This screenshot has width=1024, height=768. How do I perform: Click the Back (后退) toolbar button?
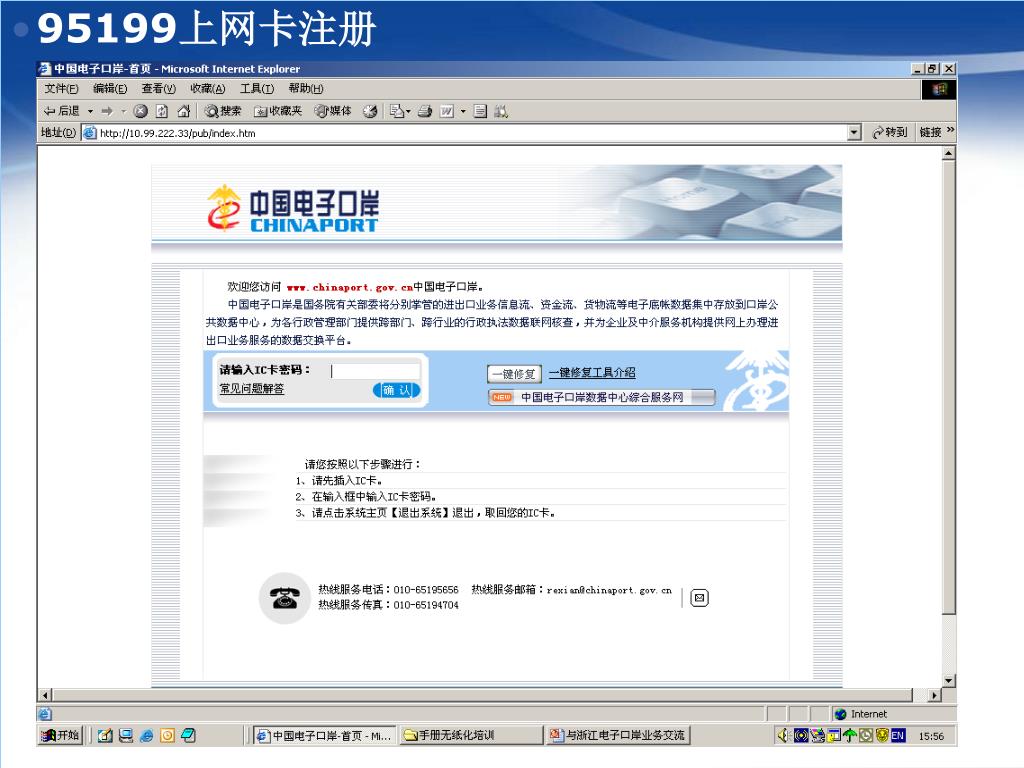(61, 112)
